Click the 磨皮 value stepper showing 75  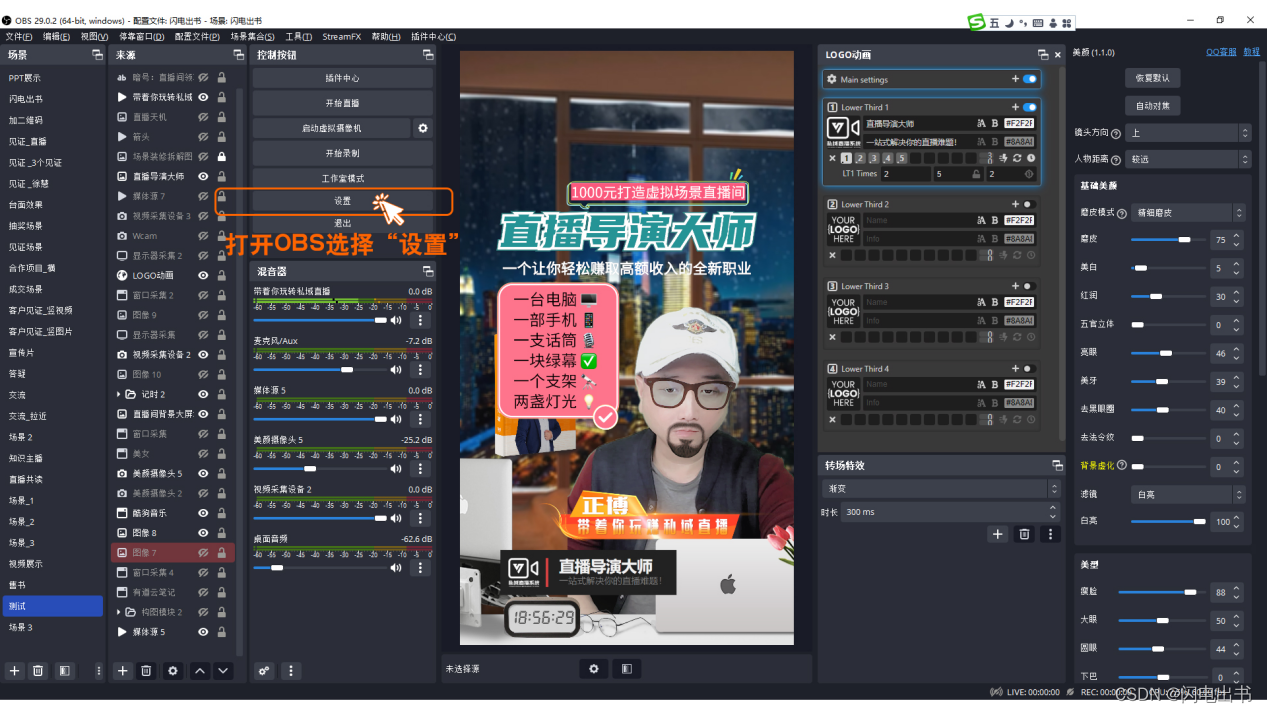1226,240
